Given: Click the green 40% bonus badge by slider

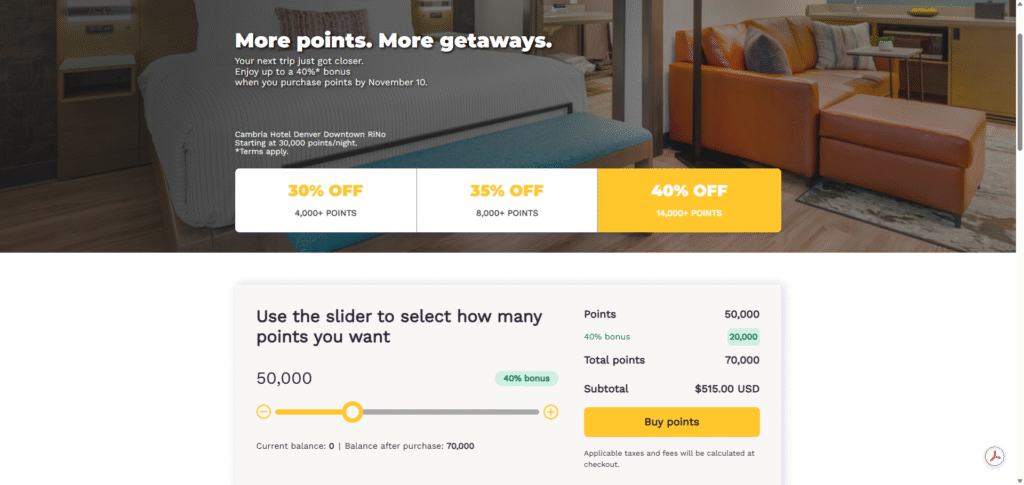Looking at the screenshot, I should coord(526,379).
